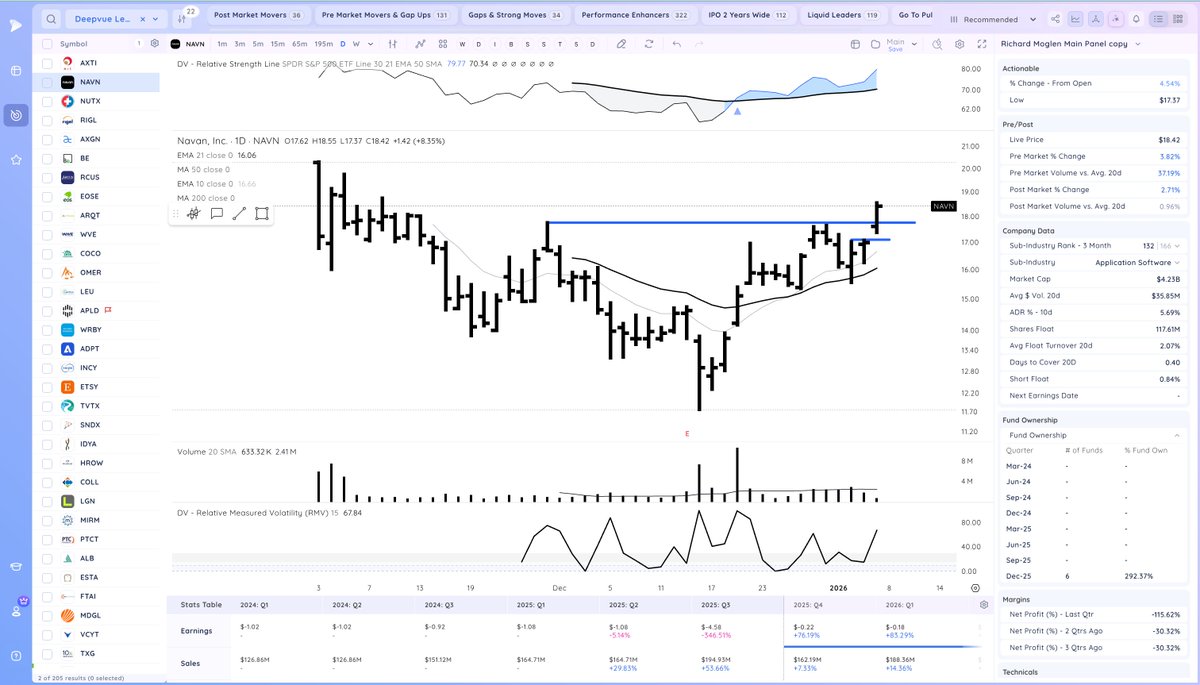Viewport: 1200px width, 685px height.
Task: Check the RIGL row checkbox
Action: [x=47, y=120]
